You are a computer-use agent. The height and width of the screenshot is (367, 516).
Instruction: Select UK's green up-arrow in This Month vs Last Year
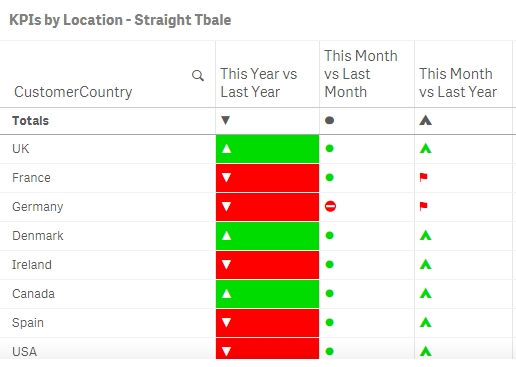coord(426,148)
